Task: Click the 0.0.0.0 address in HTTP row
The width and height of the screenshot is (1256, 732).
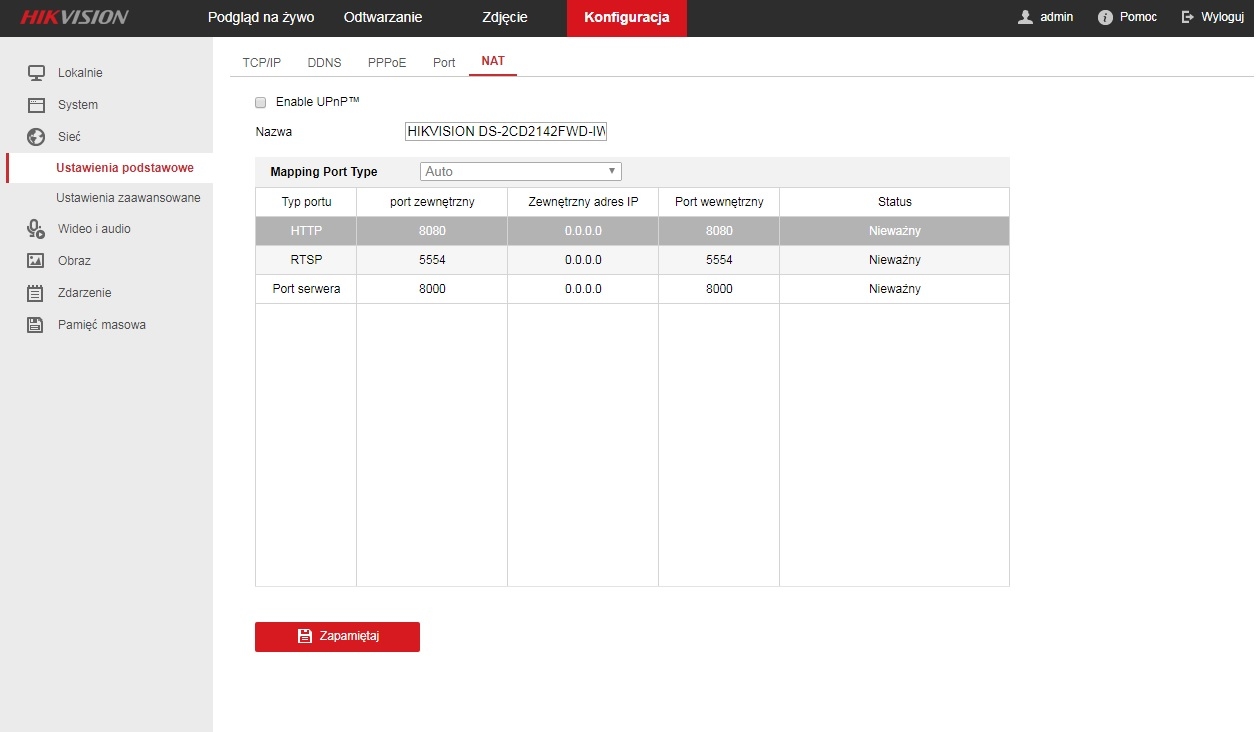Action: pyautogui.click(x=583, y=231)
